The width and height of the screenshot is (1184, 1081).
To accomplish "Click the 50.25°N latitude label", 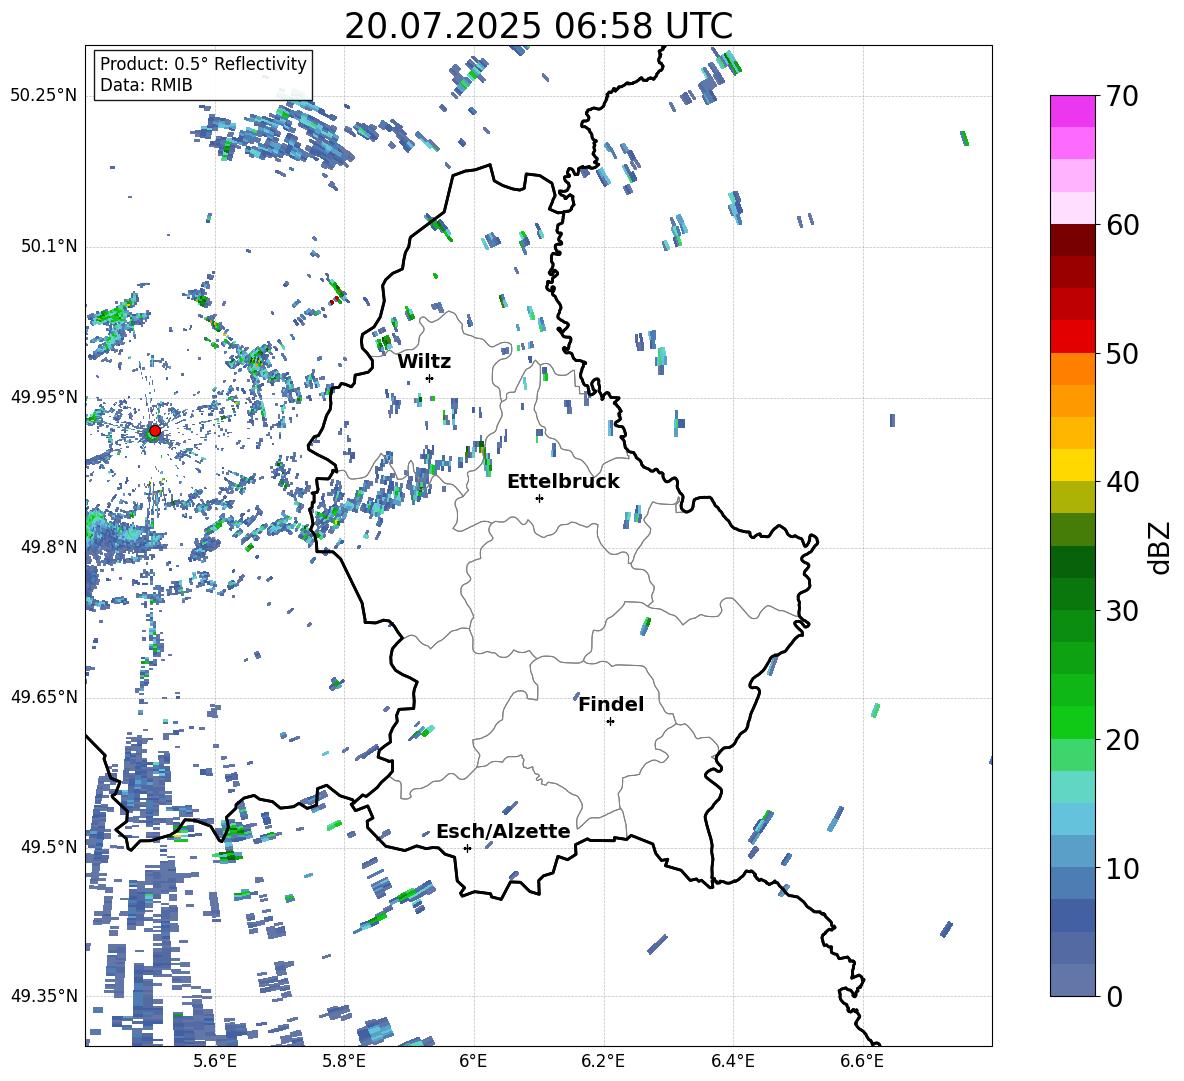I will 44,96.
